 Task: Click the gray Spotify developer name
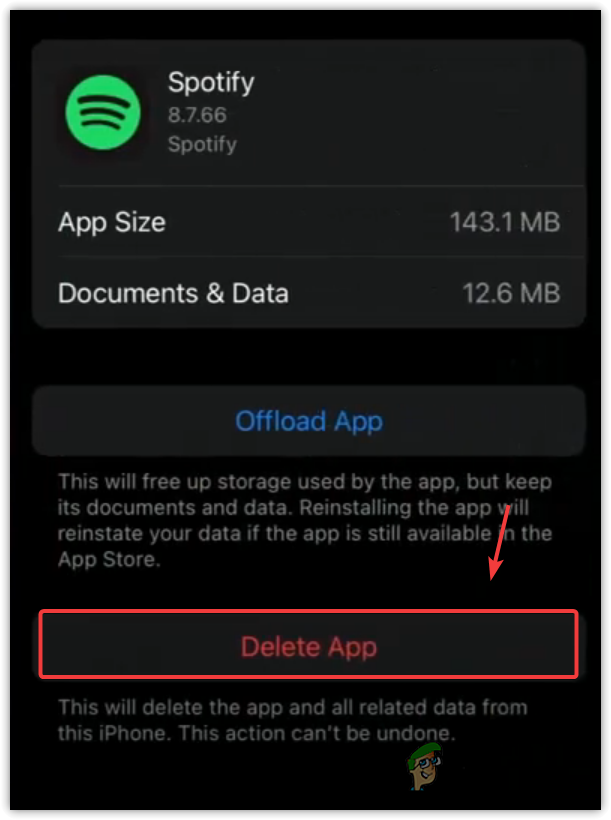pos(202,144)
